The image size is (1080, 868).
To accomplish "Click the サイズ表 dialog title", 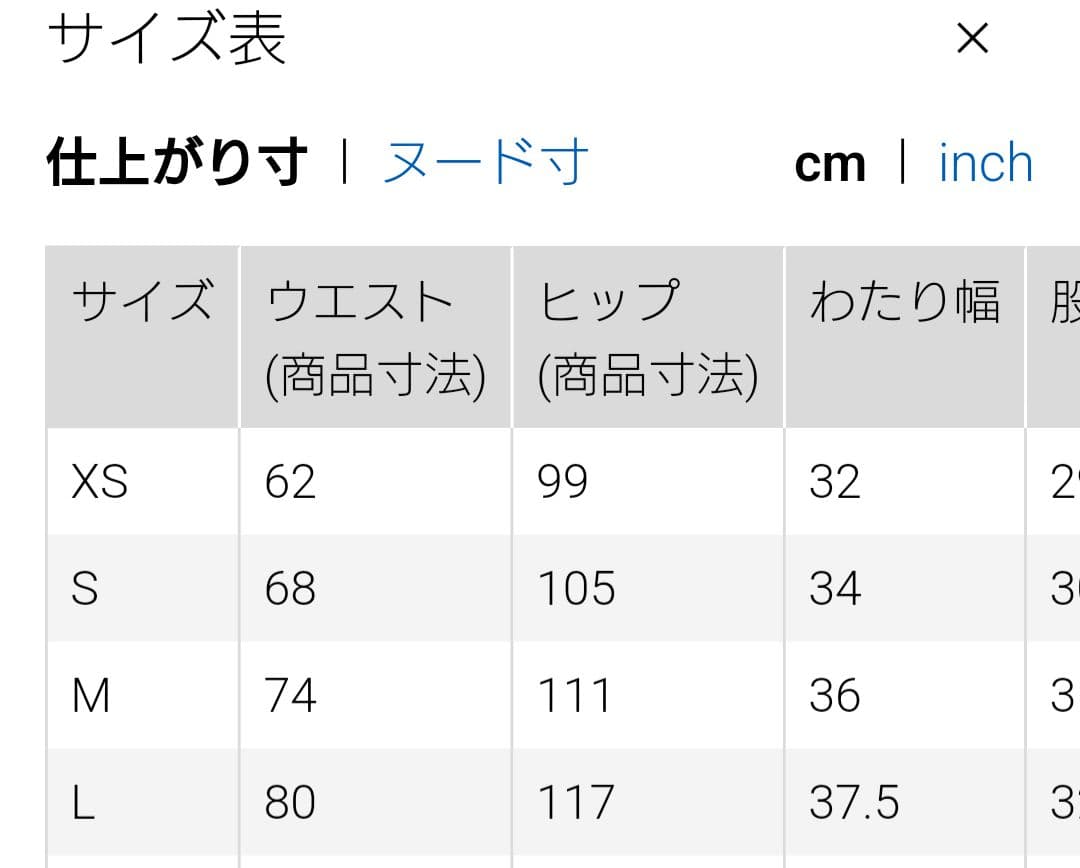I will point(167,40).
